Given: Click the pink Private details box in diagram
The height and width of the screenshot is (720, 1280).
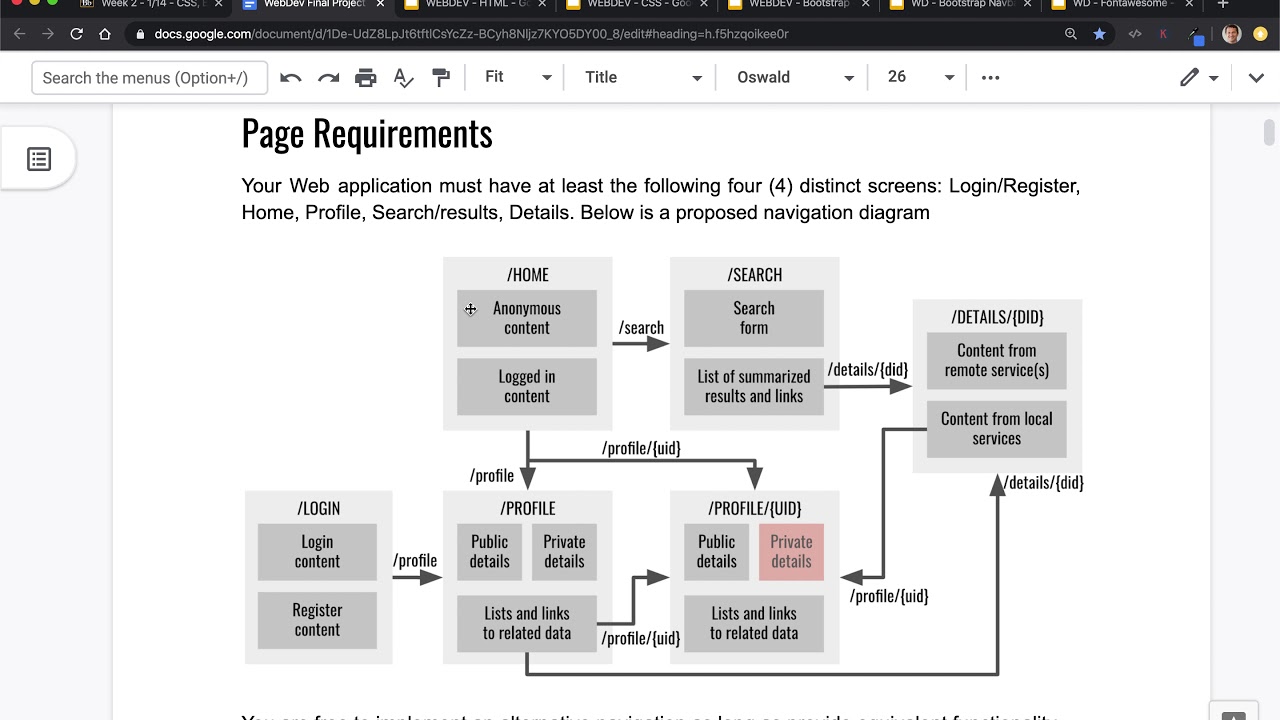Looking at the screenshot, I should click(791, 552).
